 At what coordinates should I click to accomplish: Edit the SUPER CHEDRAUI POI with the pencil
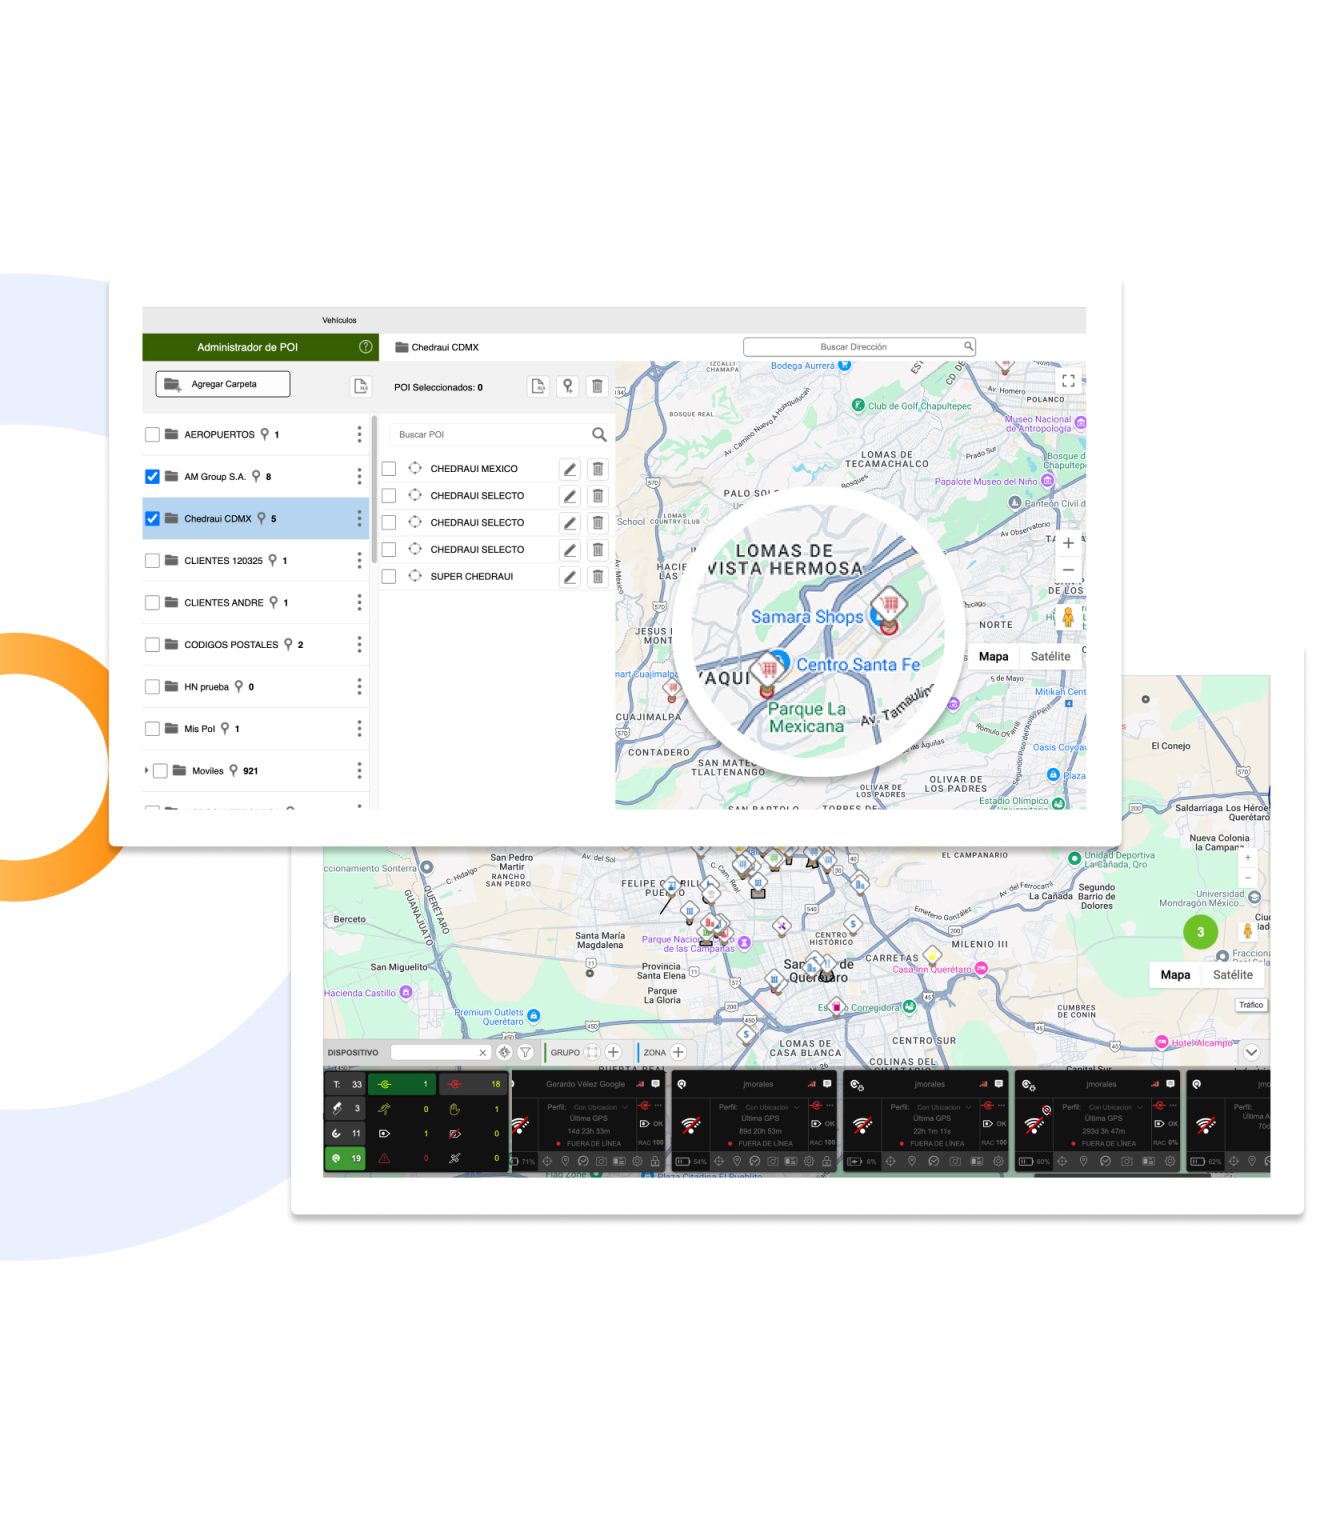click(x=569, y=576)
